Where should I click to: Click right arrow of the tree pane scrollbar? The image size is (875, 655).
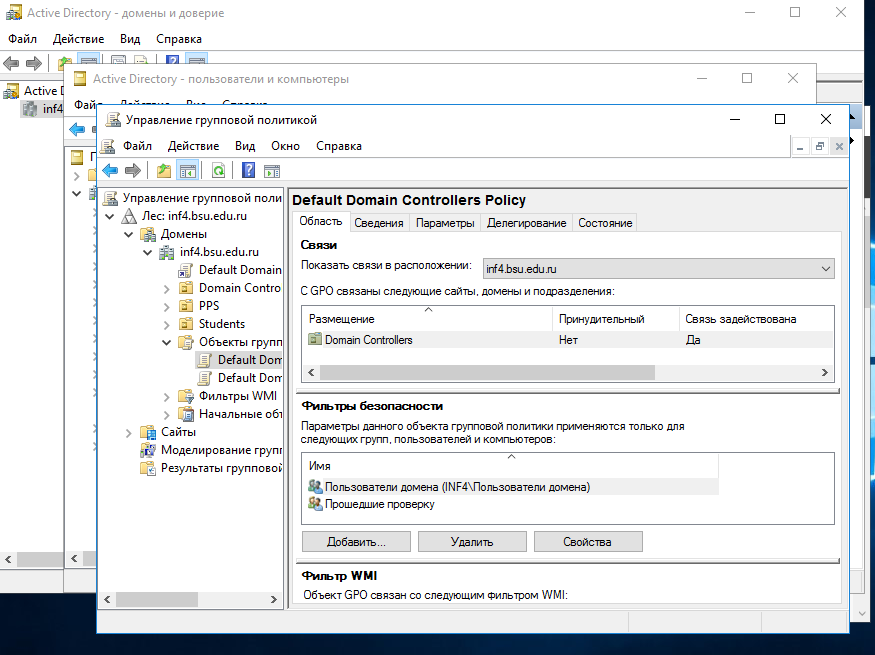tap(273, 600)
